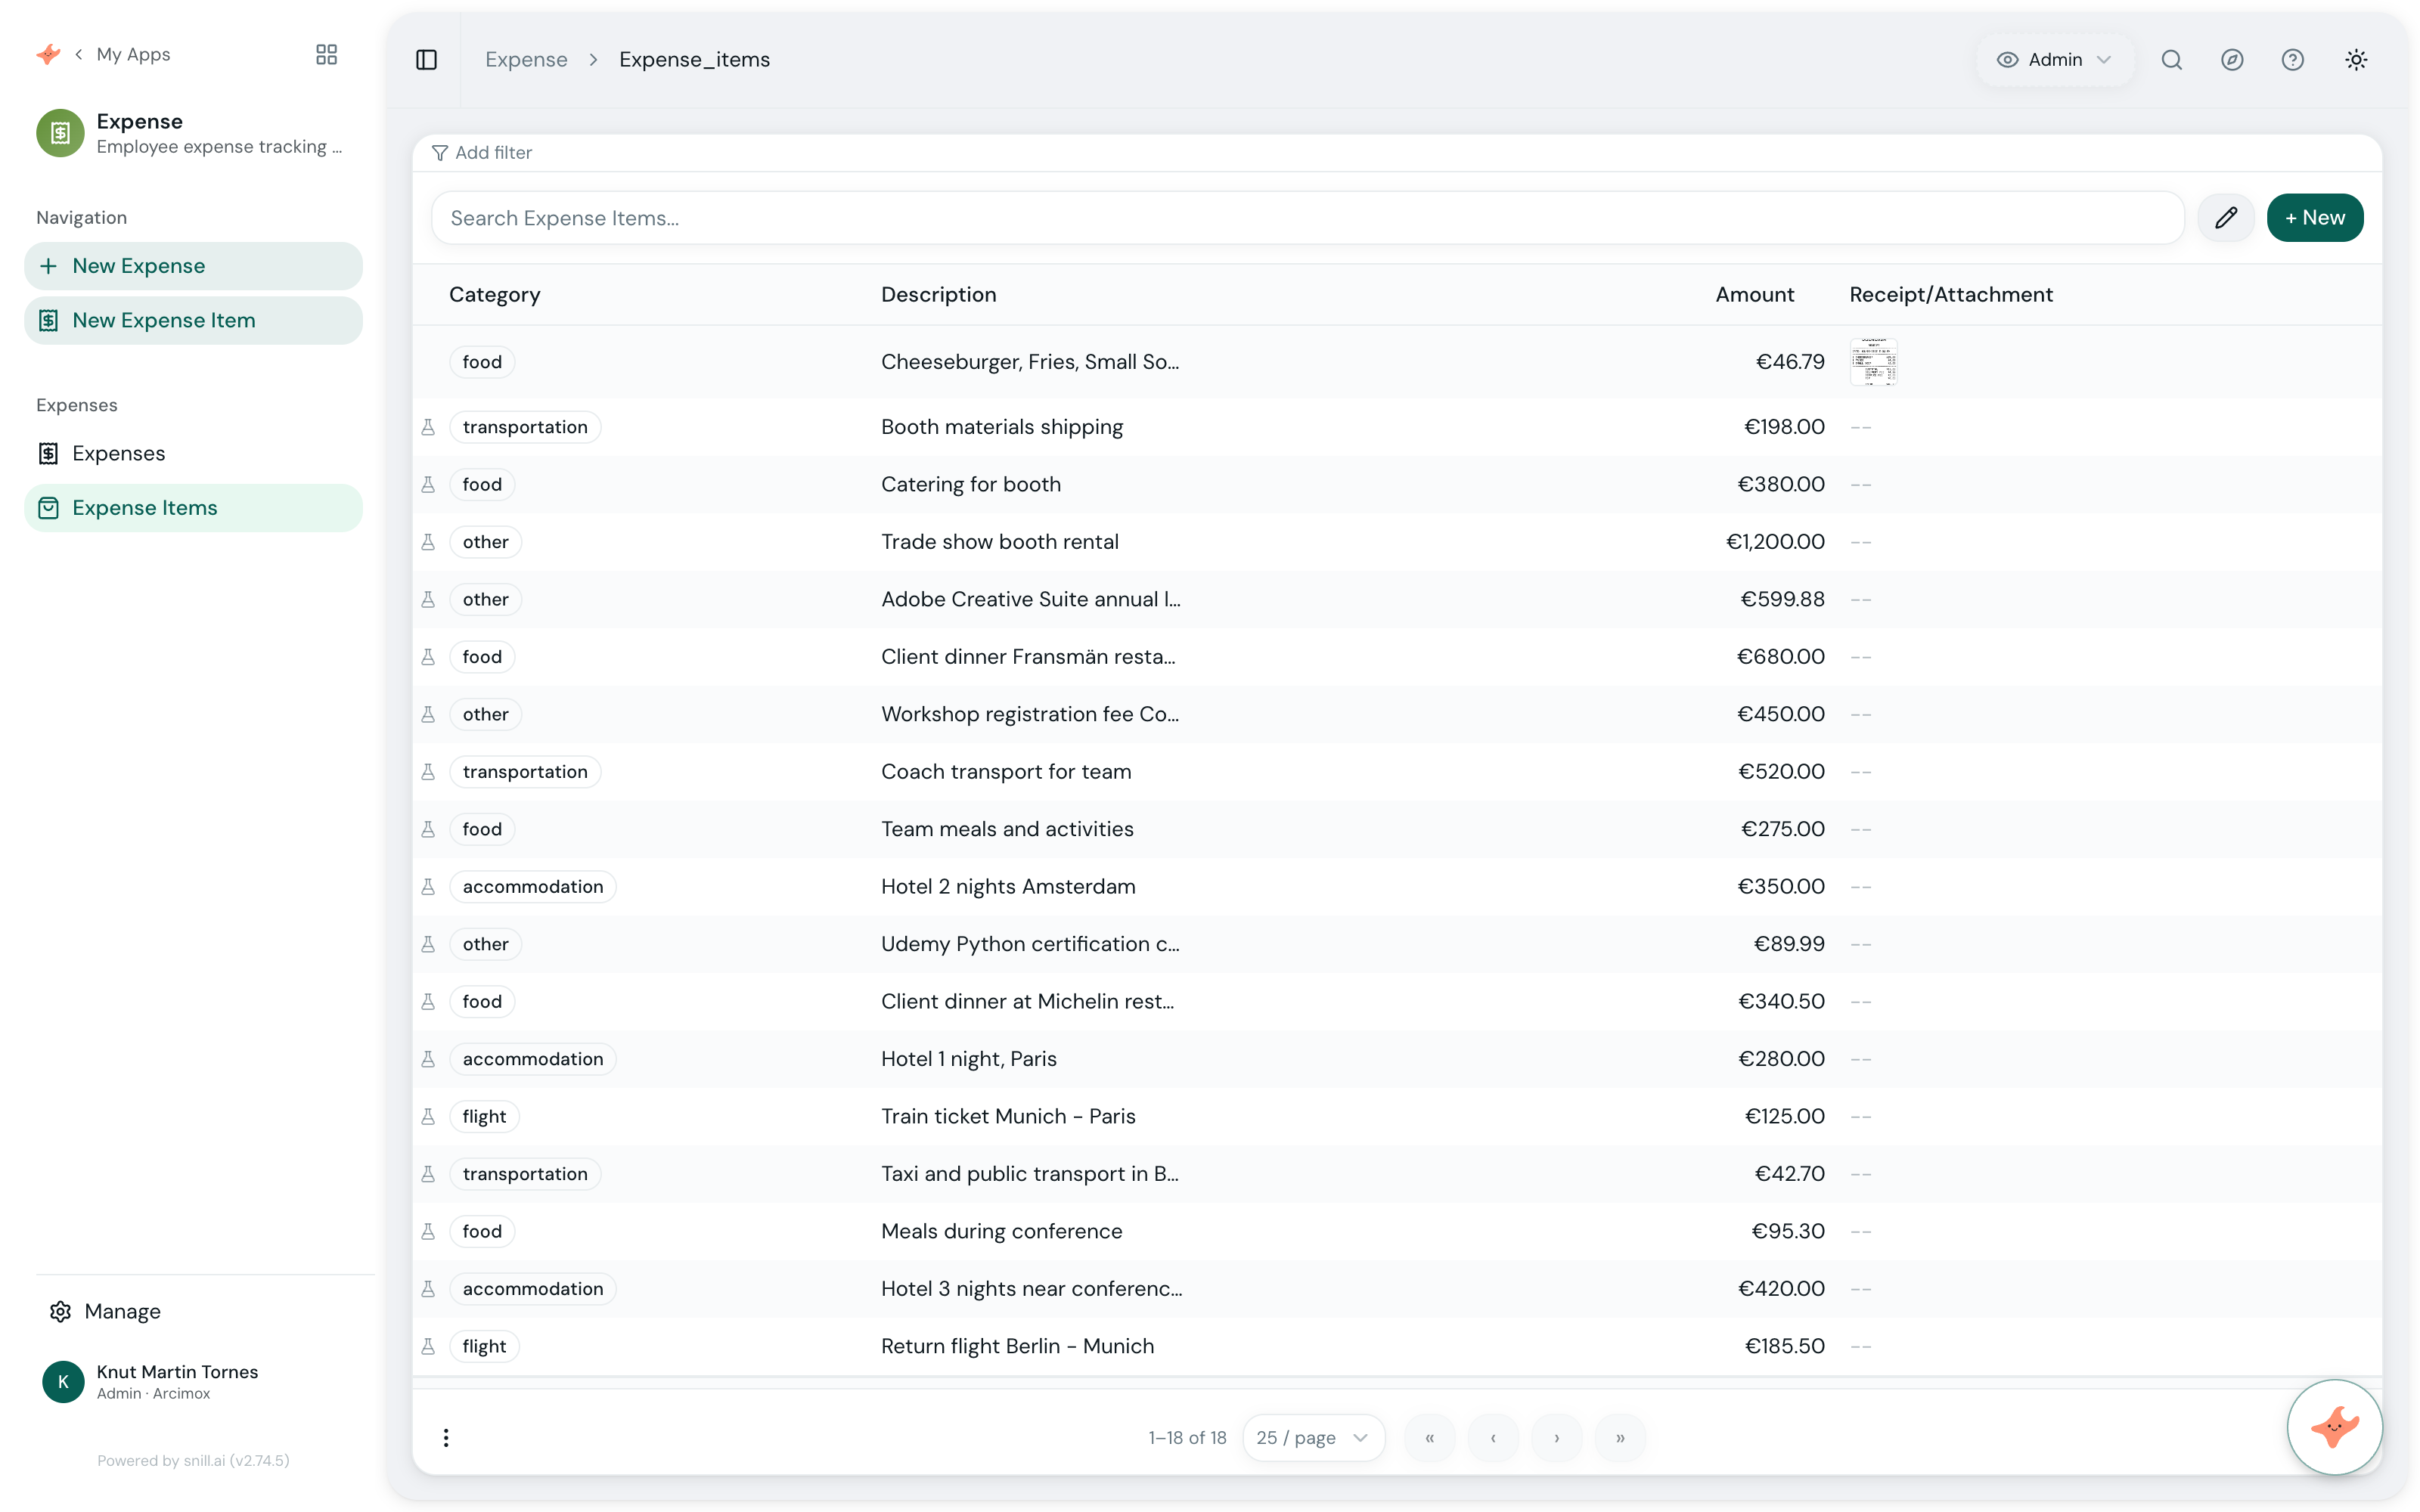
Task: Click flask icon on Adobe Creative Suite row
Action: click(x=428, y=599)
